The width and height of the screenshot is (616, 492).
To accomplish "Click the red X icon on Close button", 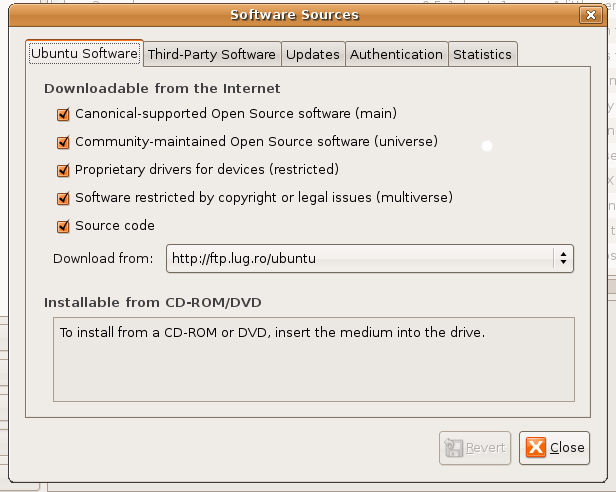I will (x=536, y=448).
